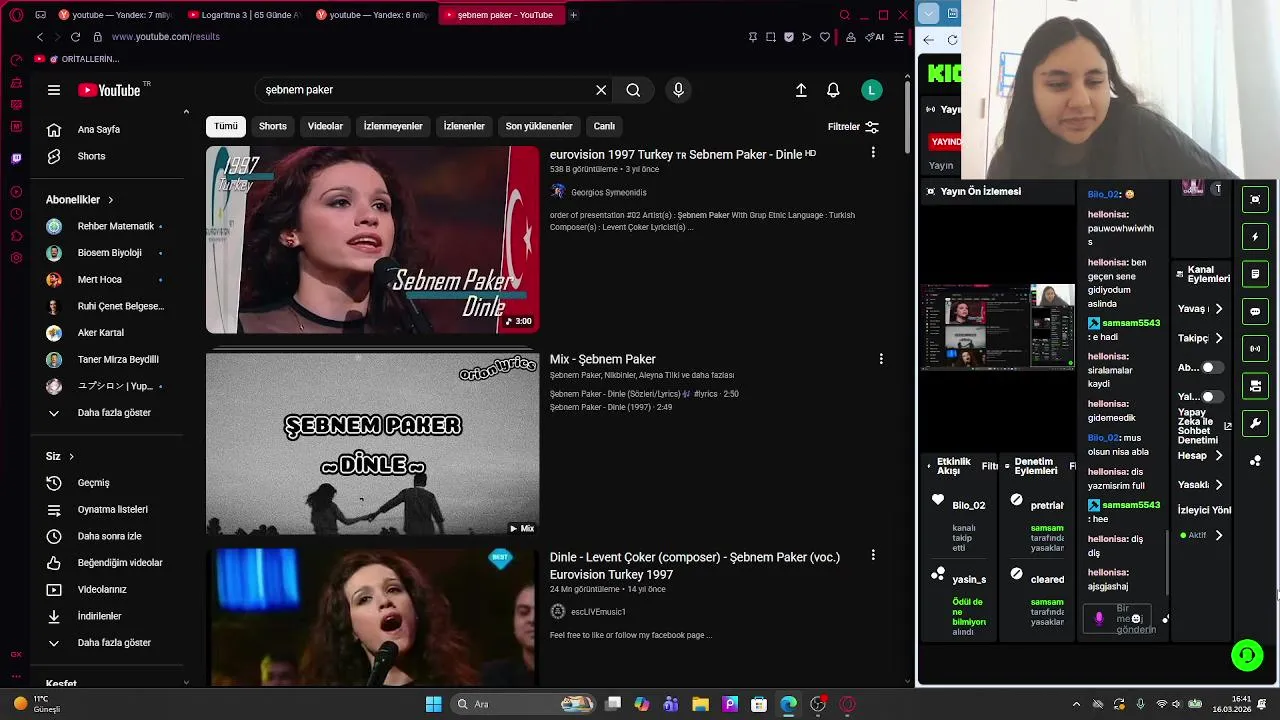This screenshot has width=1280, height=720.
Task: Click the chat bubble icon in Kick sidebar
Action: [1255, 311]
